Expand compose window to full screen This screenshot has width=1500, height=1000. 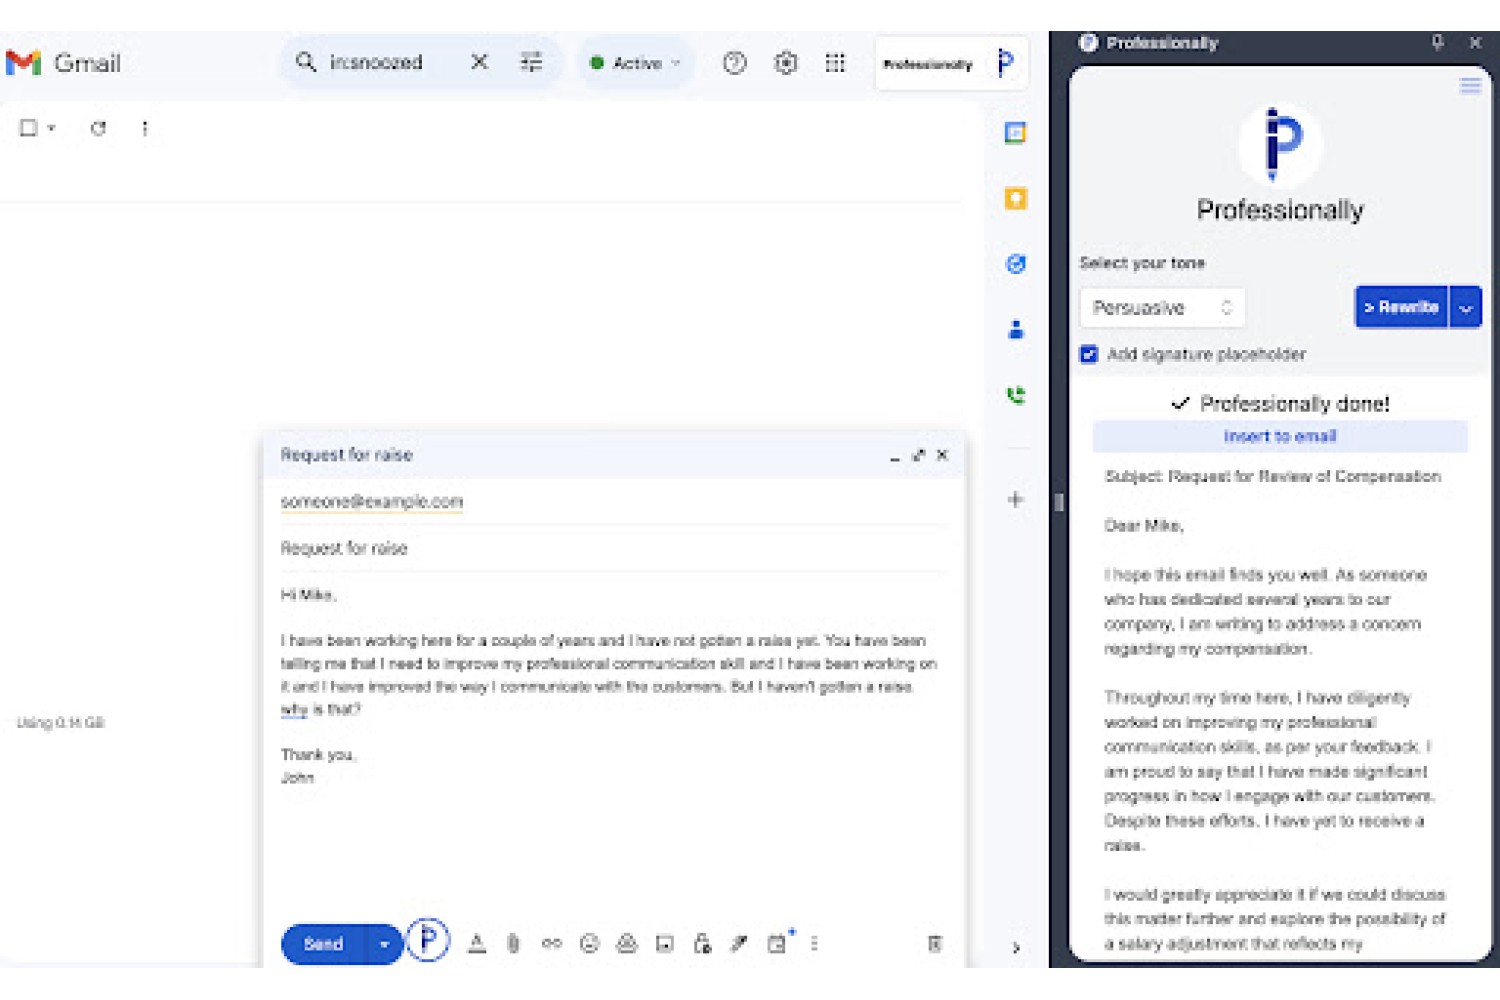pos(918,455)
